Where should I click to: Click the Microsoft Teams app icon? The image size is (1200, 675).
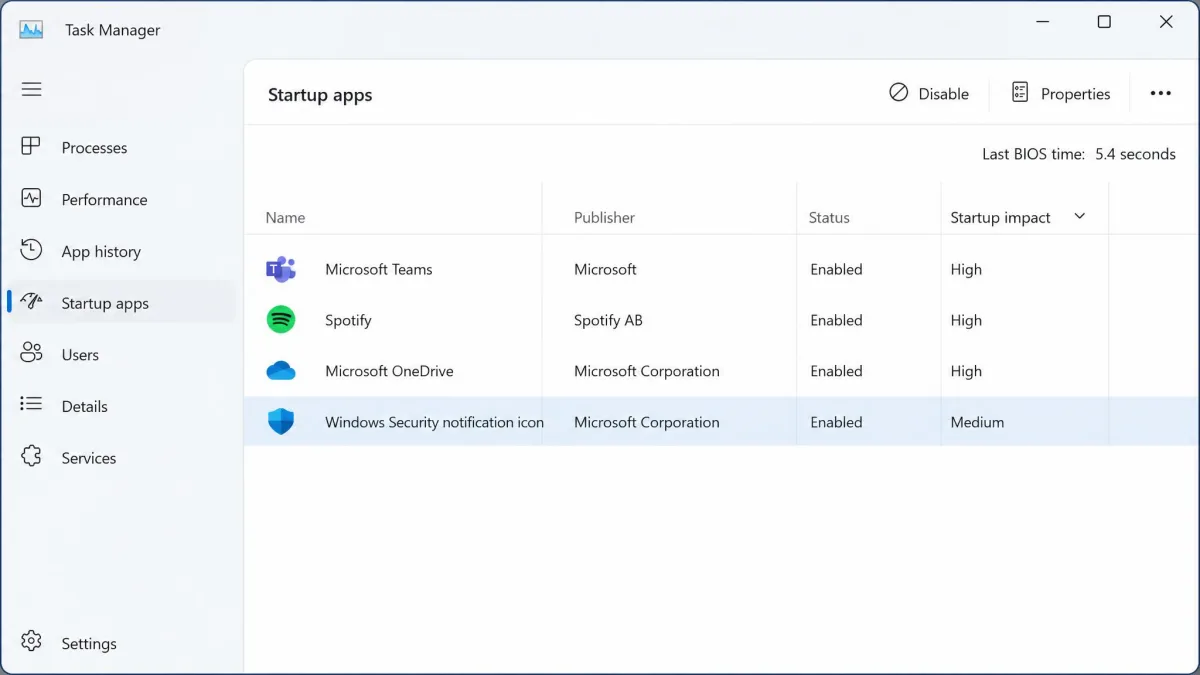281,269
